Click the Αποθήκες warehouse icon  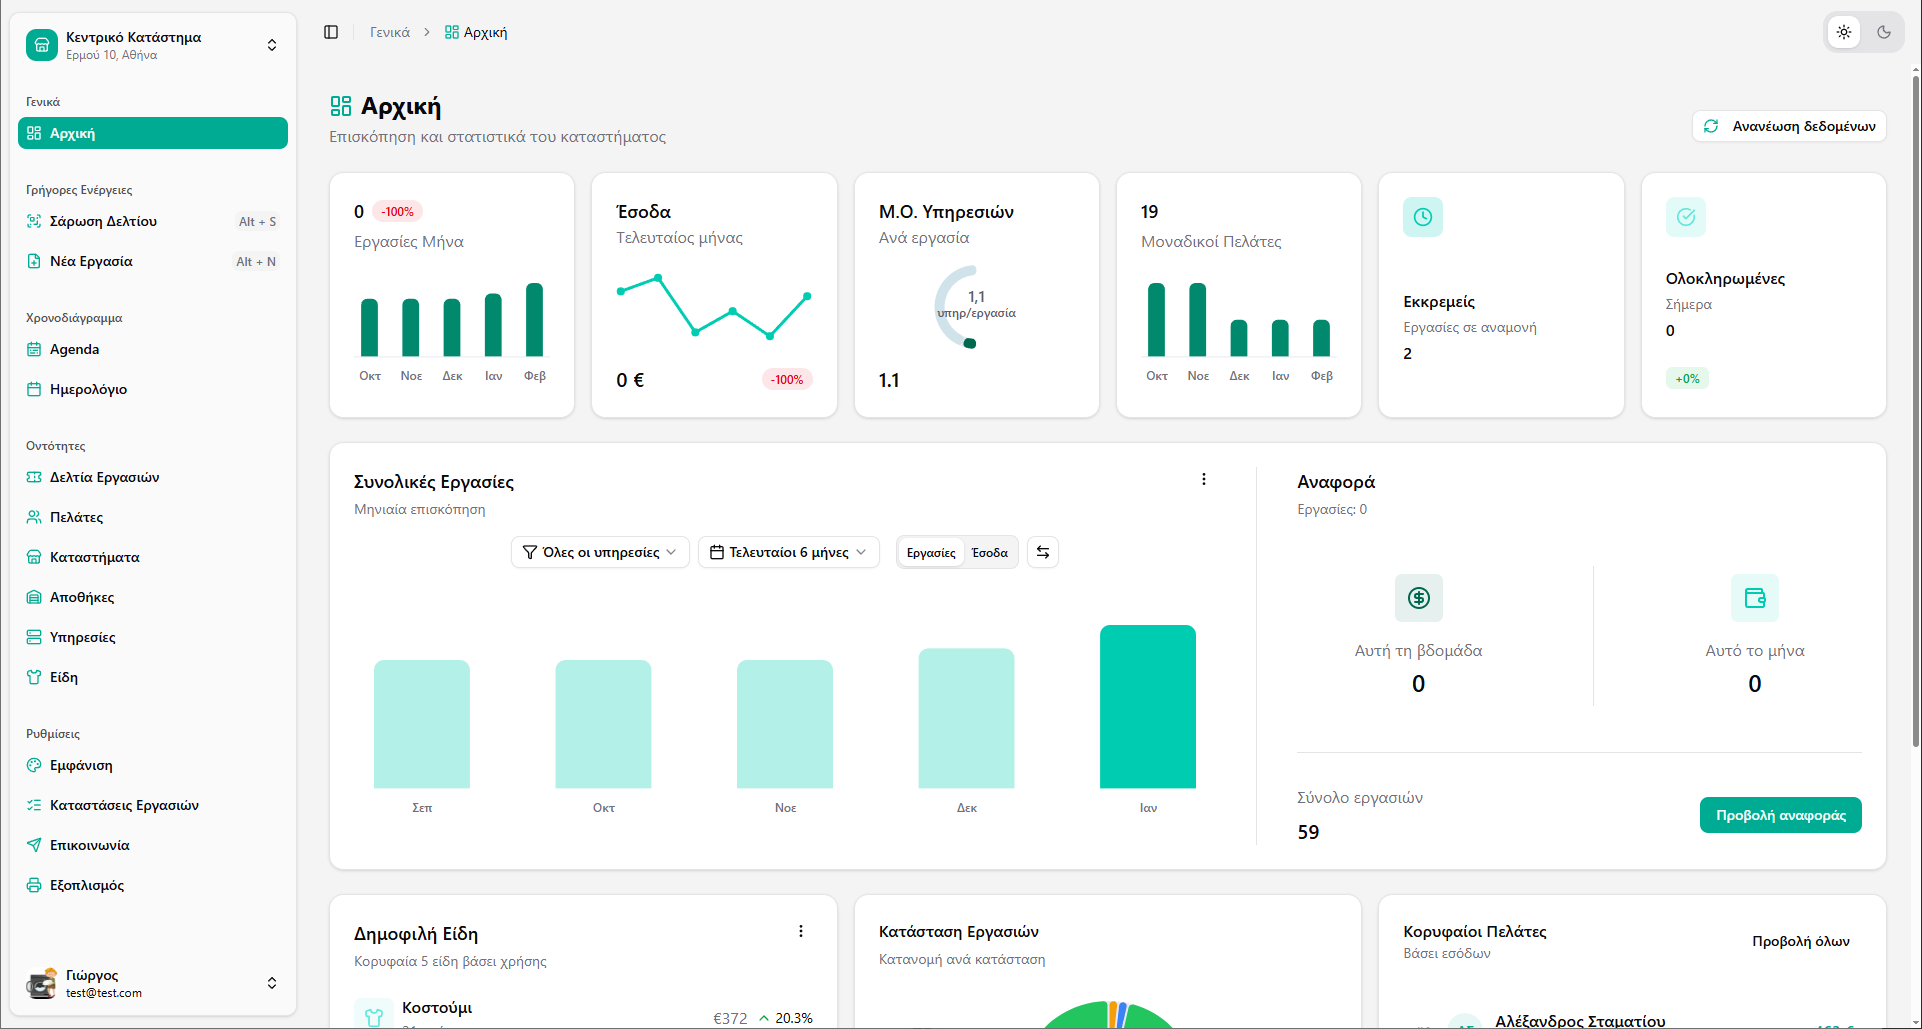point(34,597)
